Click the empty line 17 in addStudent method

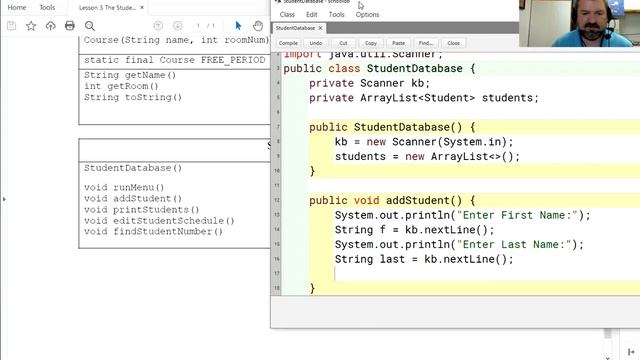coord(486,273)
